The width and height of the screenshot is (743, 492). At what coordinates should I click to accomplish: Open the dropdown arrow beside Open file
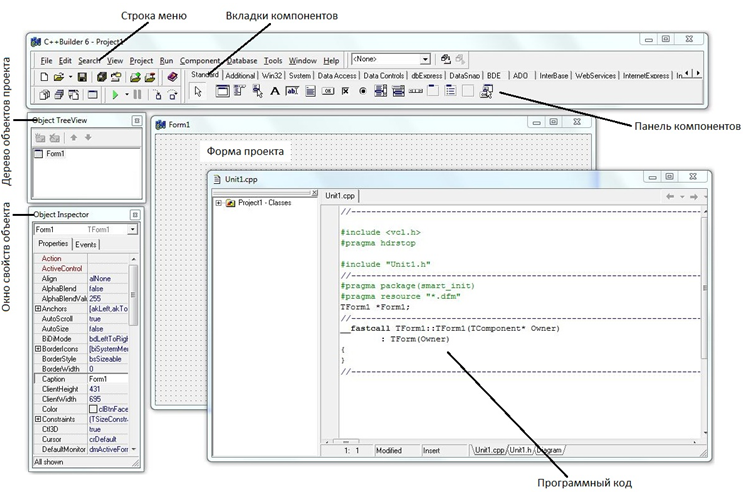point(70,77)
